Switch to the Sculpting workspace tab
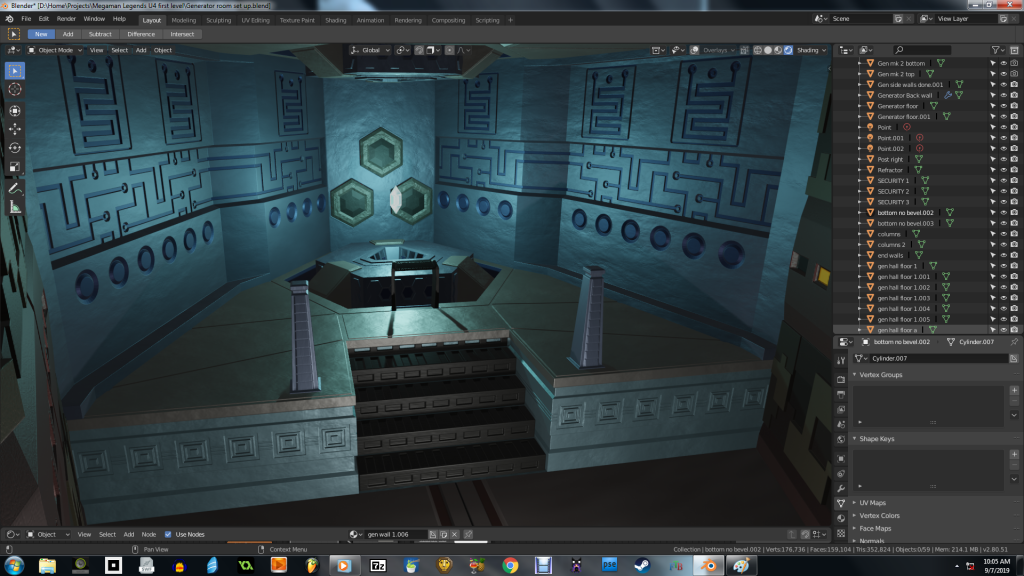This screenshot has height=576, width=1024. pyautogui.click(x=218, y=19)
